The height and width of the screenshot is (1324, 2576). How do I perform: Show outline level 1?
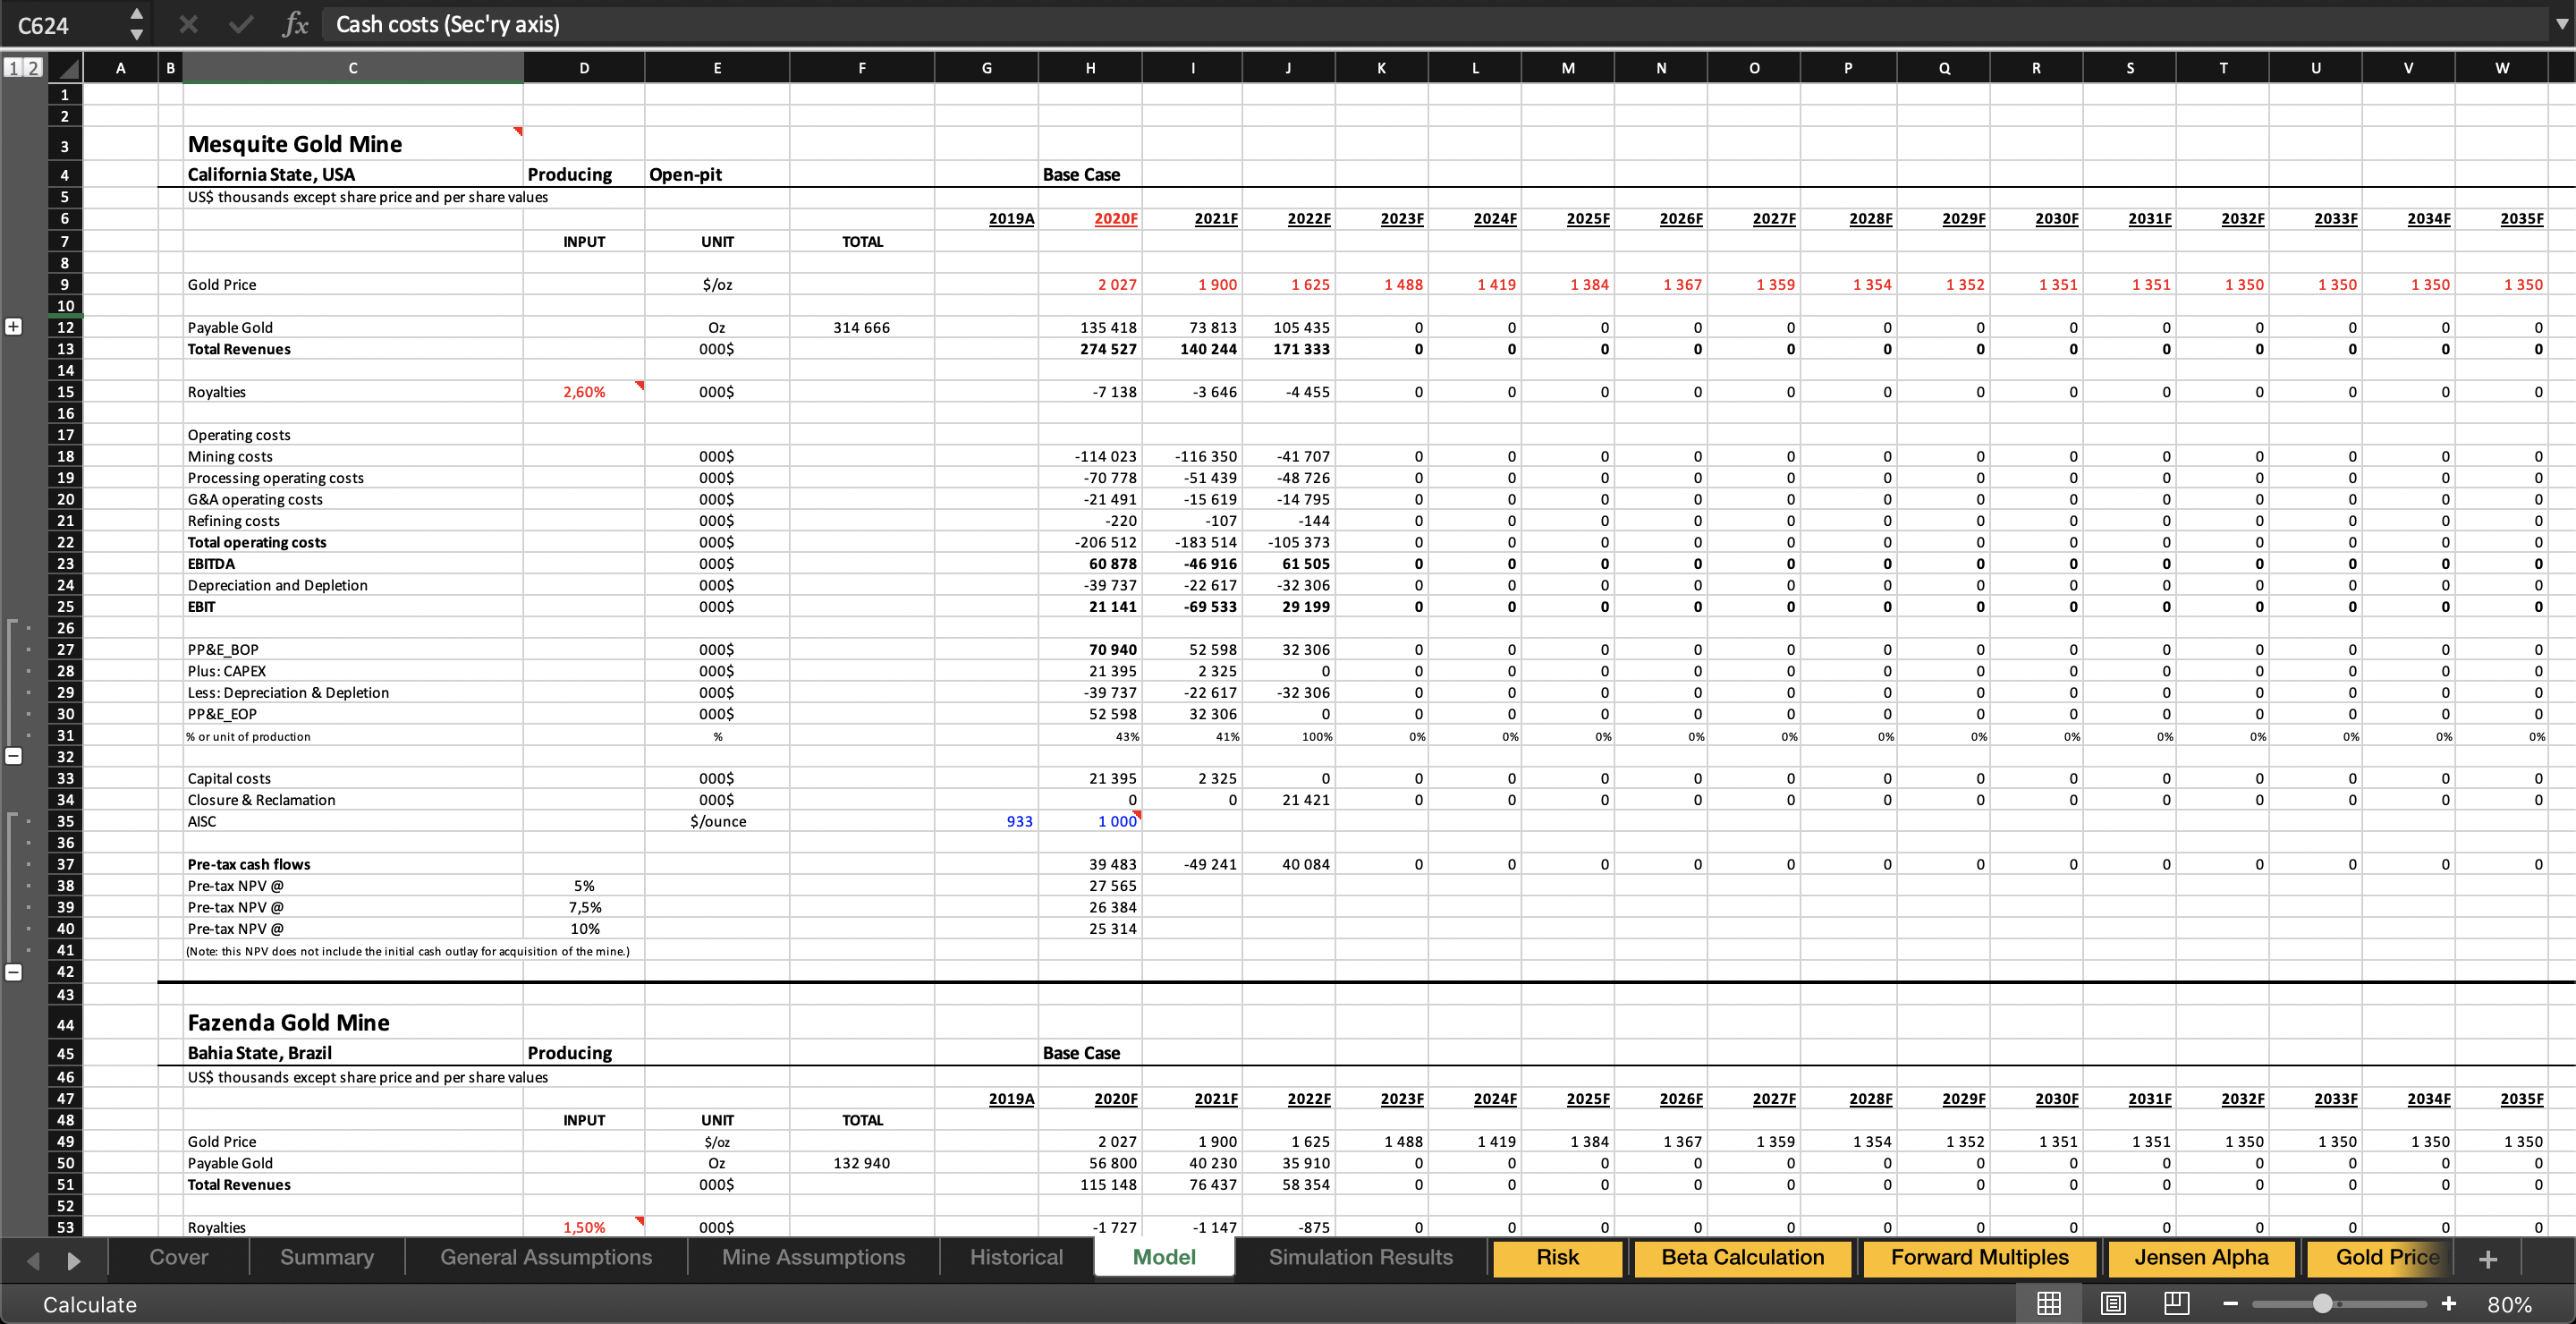pos(13,68)
